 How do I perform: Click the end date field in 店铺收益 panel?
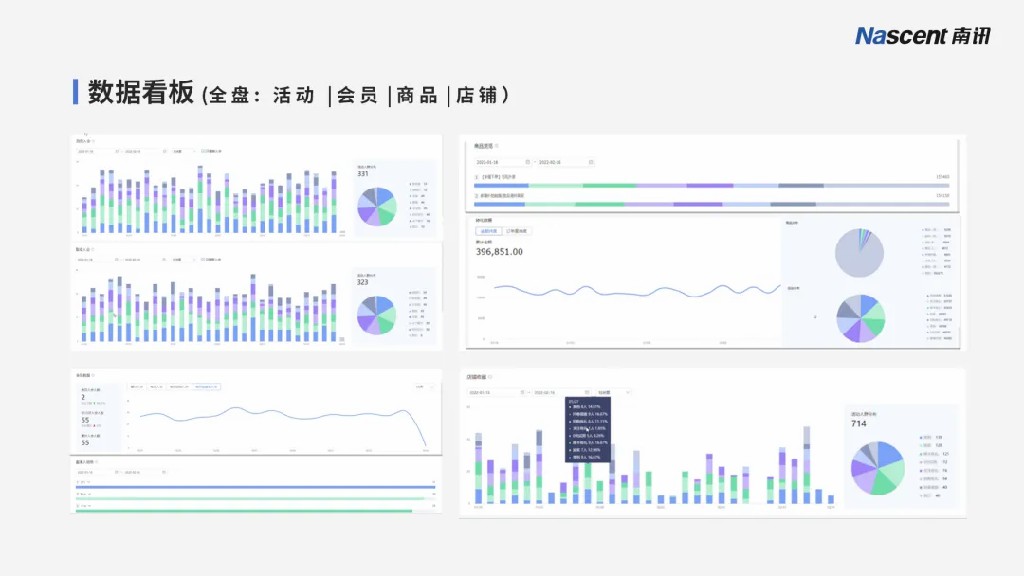coord(562,392)
